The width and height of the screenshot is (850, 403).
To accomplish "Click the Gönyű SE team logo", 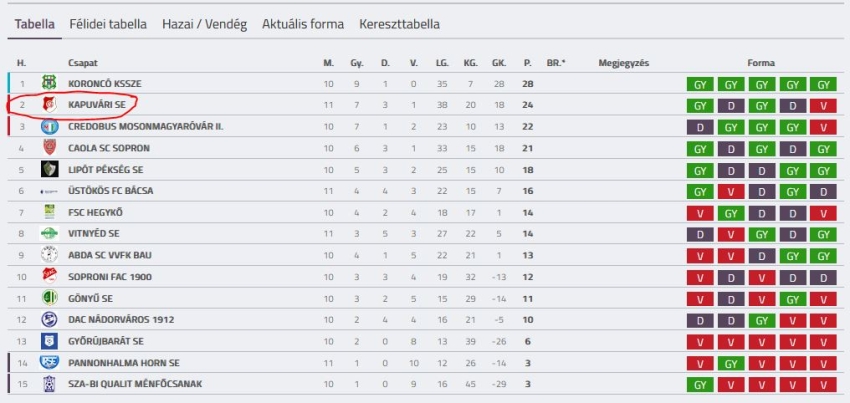I will pyautogui.click(x=50, y=298).
